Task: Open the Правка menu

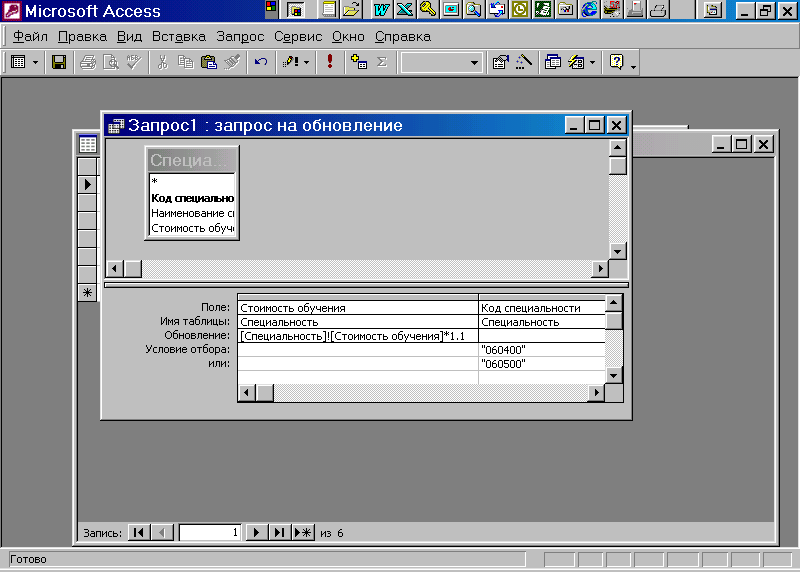Action: 82,37
